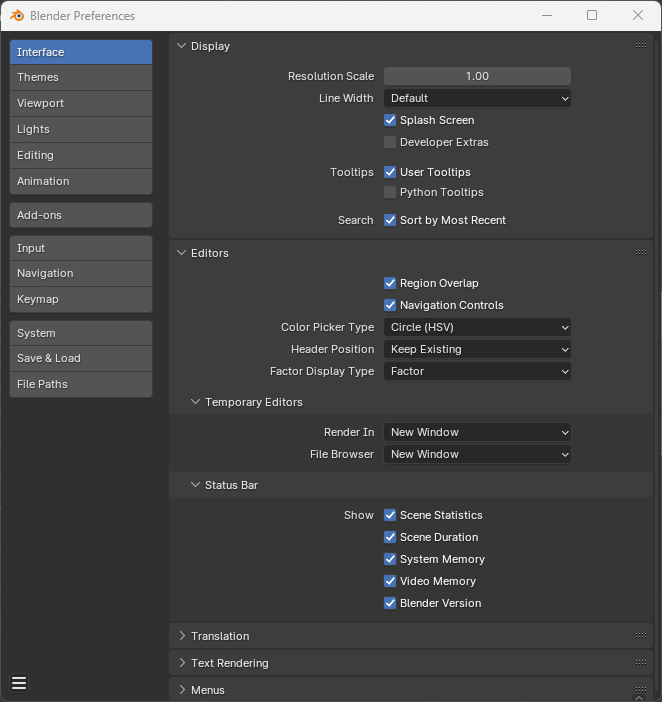Collapse Temporary Editors subpanel
Screen dimensions: 662x702
tap(195, 402)
